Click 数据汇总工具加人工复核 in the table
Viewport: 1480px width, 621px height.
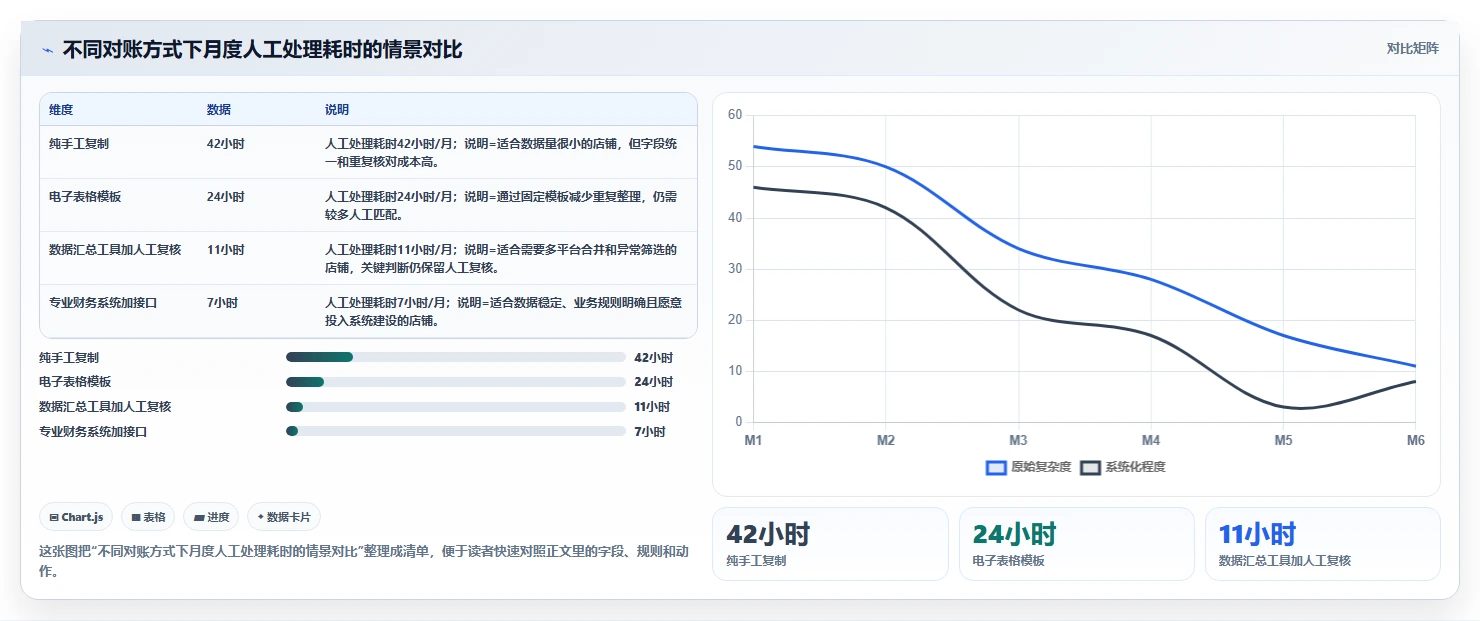click(x=115, y=249)
